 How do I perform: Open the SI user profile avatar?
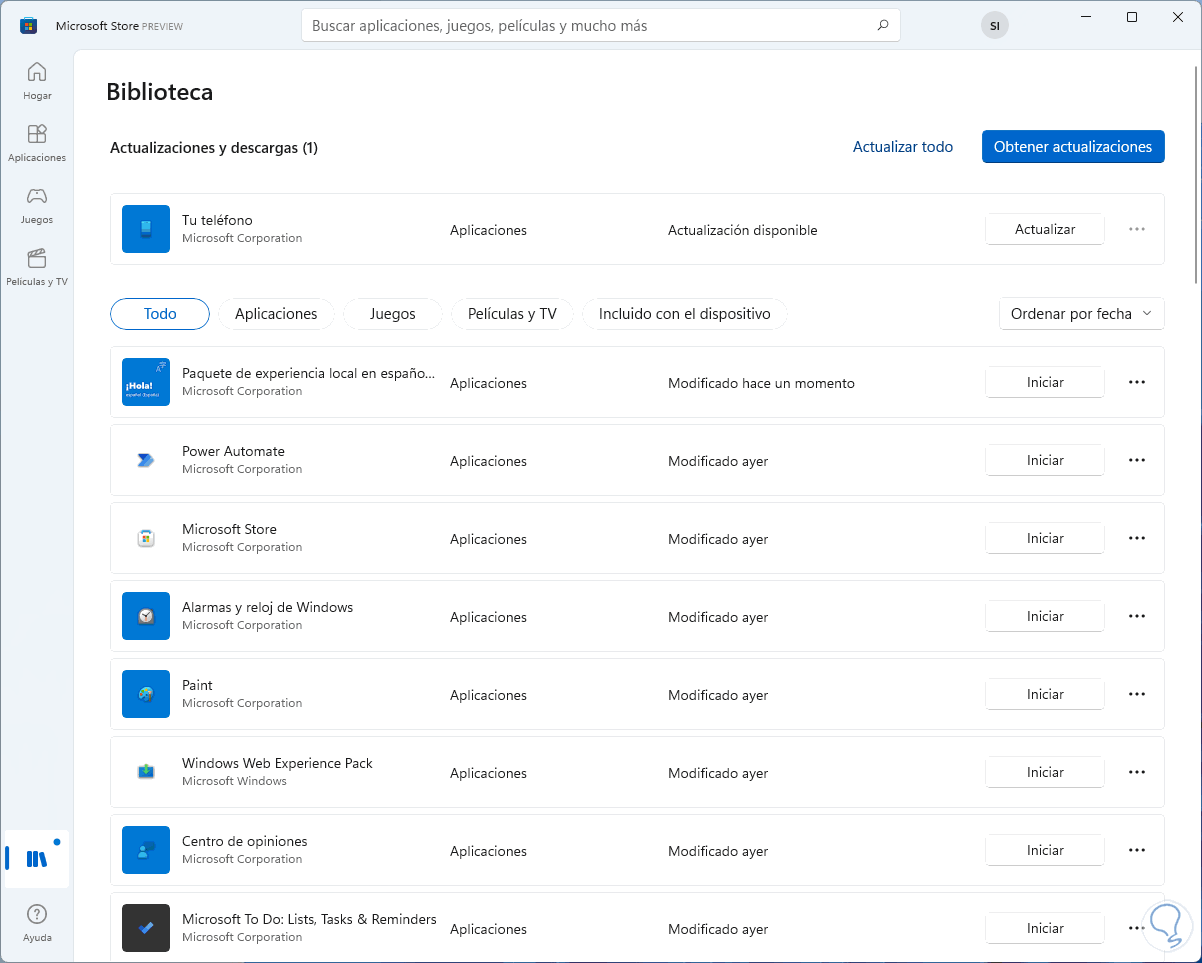click(994, 26)
